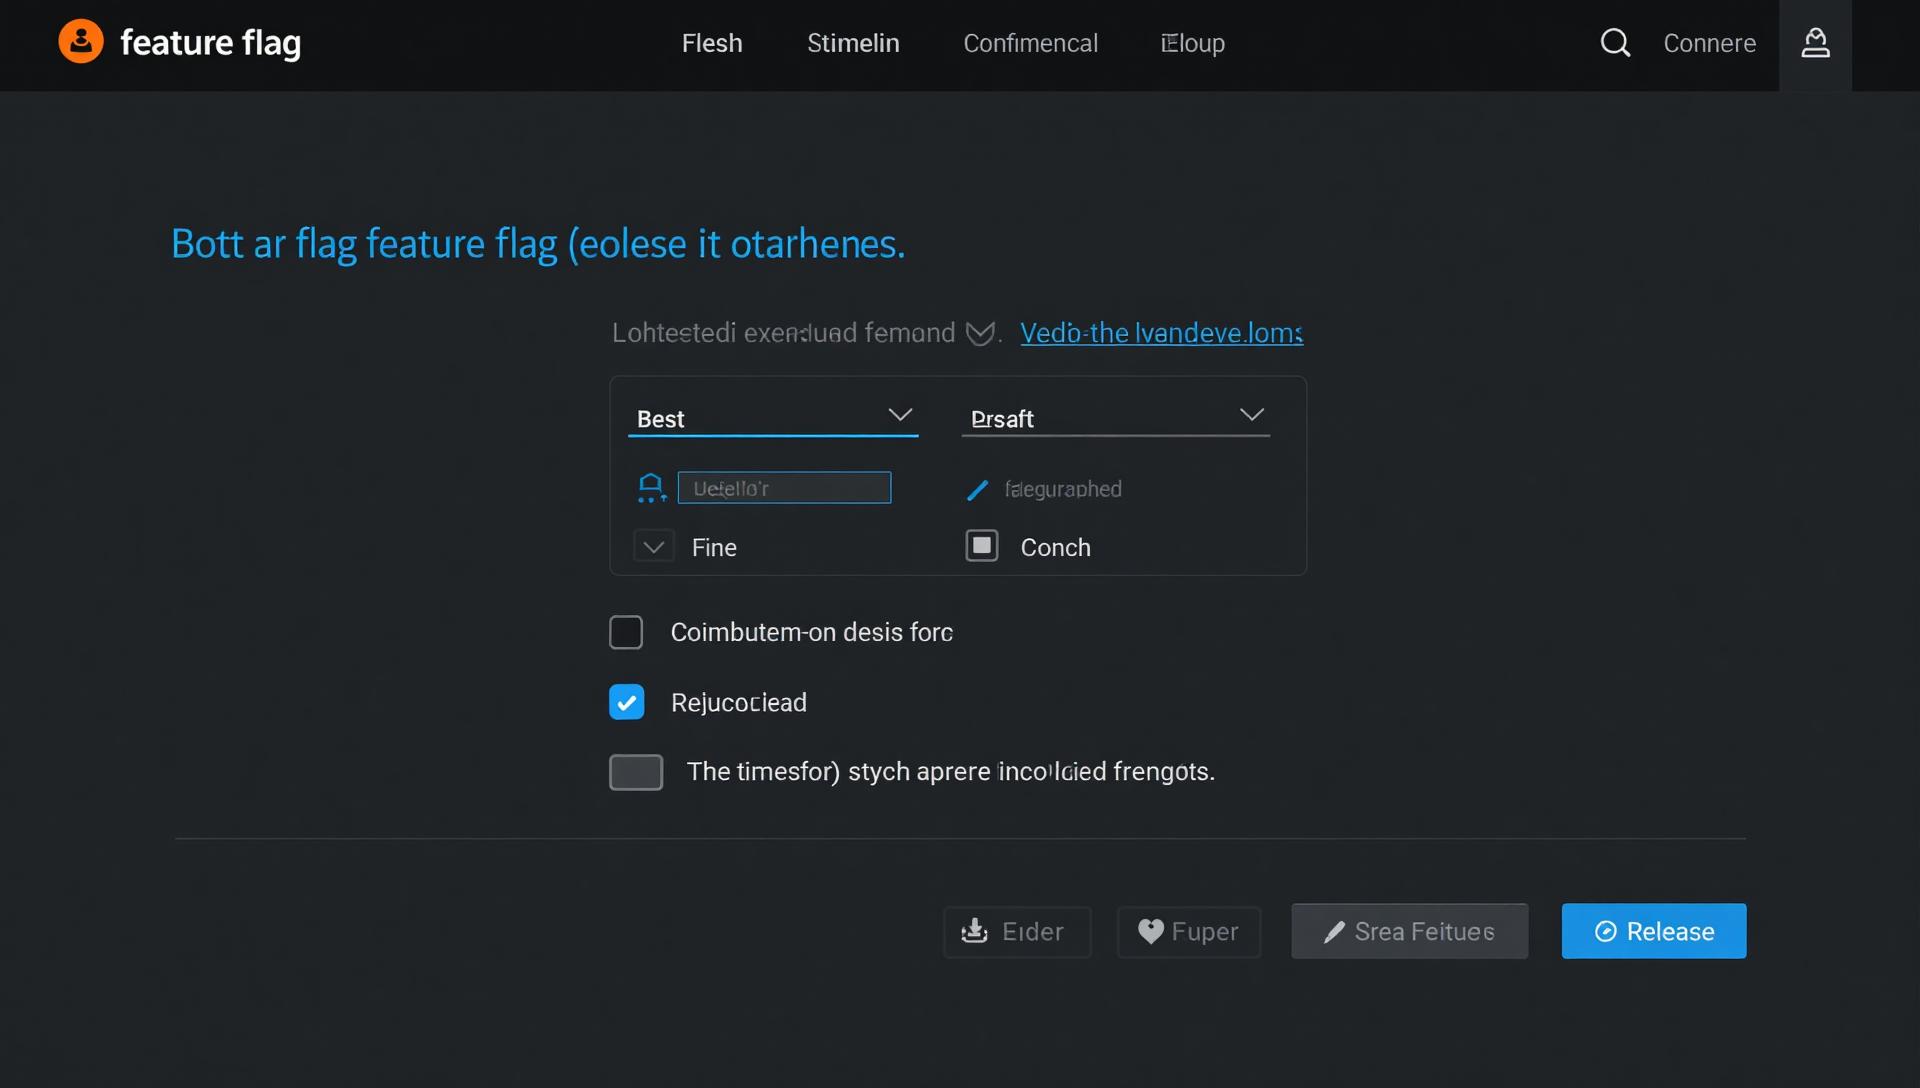Viewport: 1920px width, 1088px height.
Task: Click the pencil icon next to faeguraphed
Action: click(977, 490)
